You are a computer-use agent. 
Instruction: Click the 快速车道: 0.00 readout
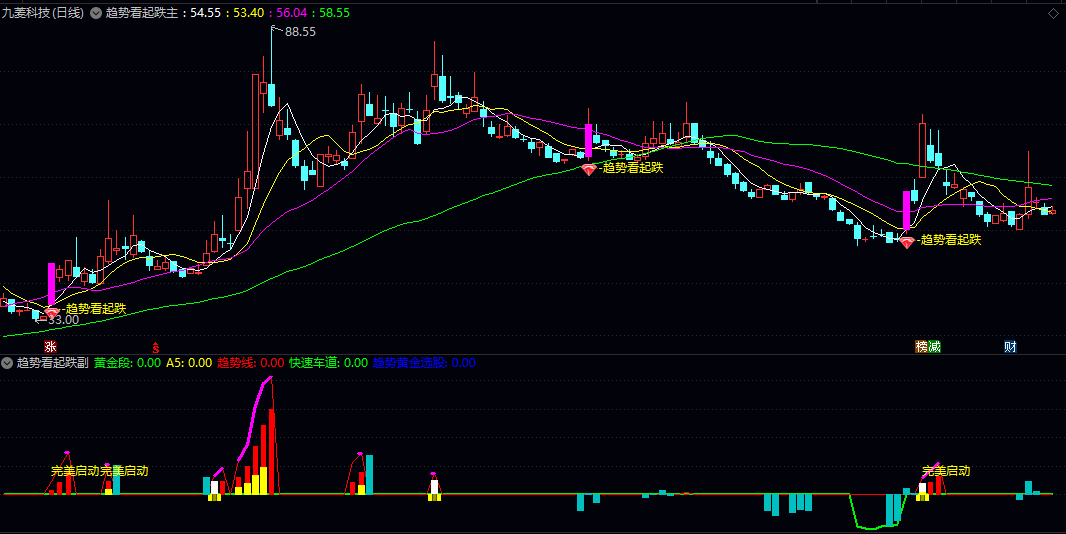[328, 363]
